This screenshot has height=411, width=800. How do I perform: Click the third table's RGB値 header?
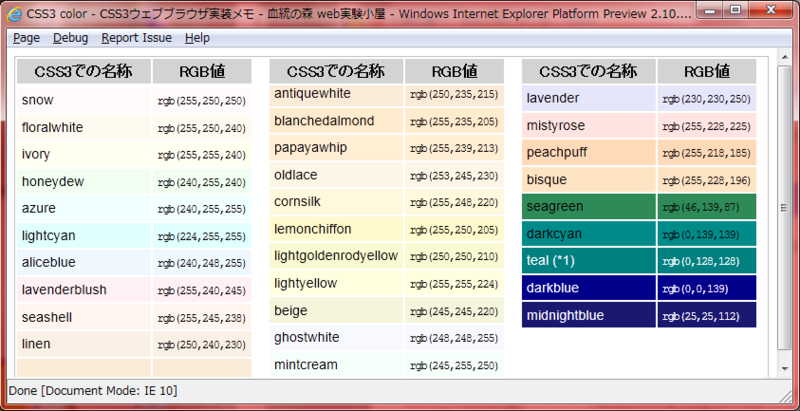point(707,71)
